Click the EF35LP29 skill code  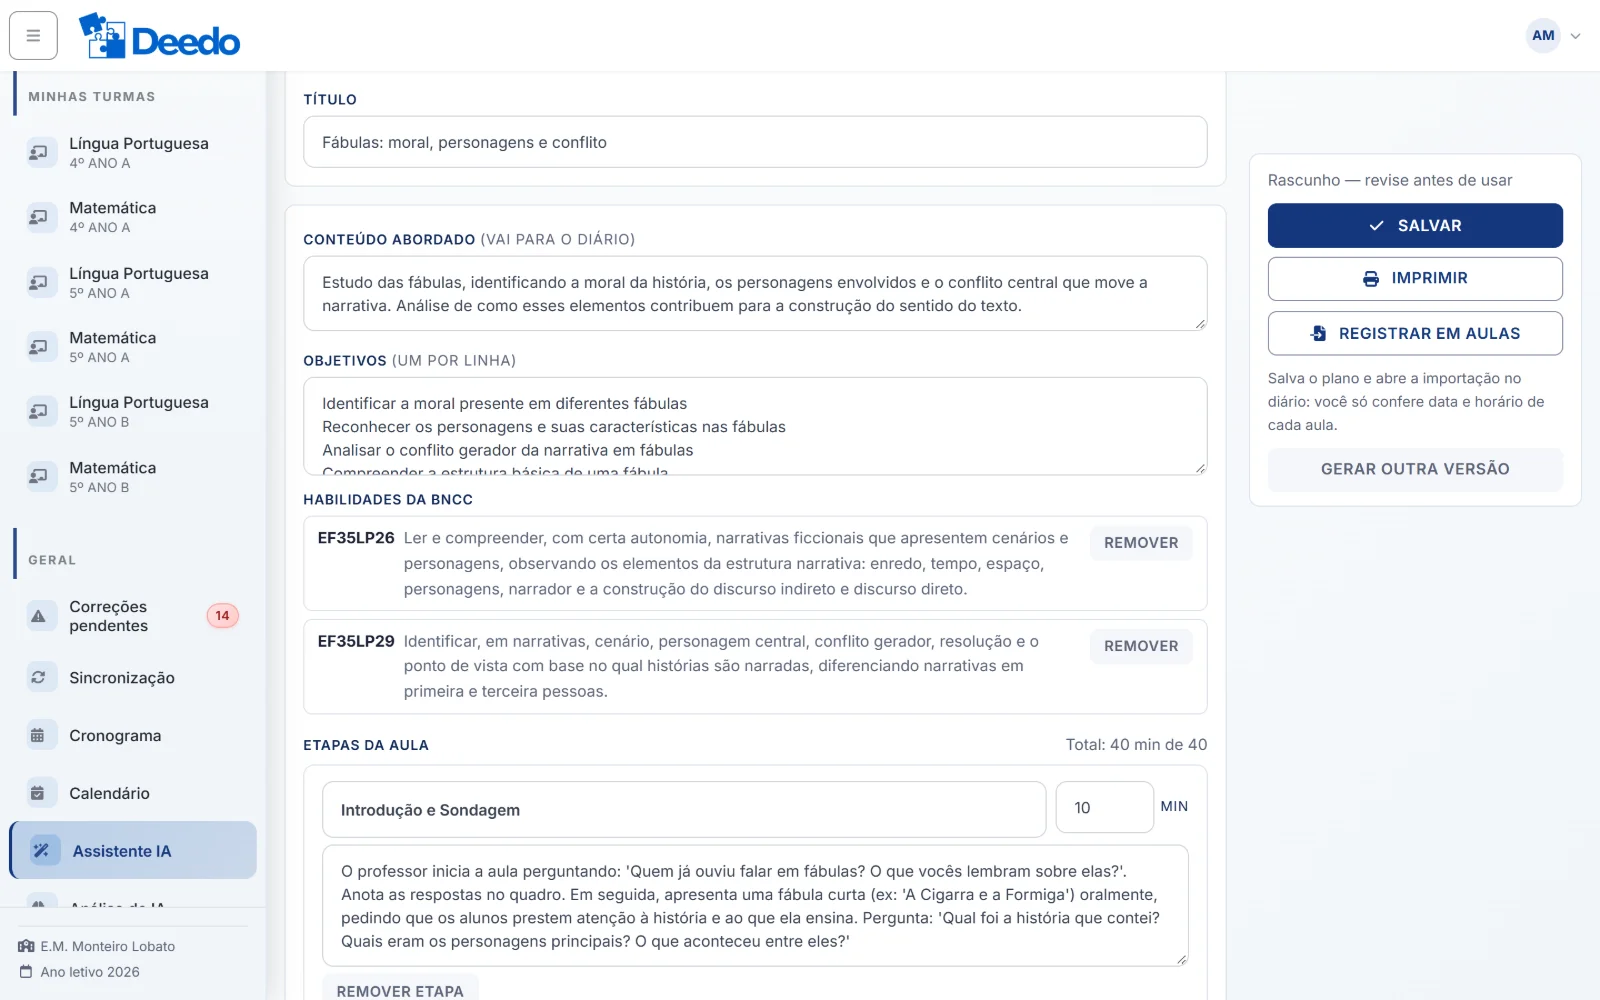point(356,641)
